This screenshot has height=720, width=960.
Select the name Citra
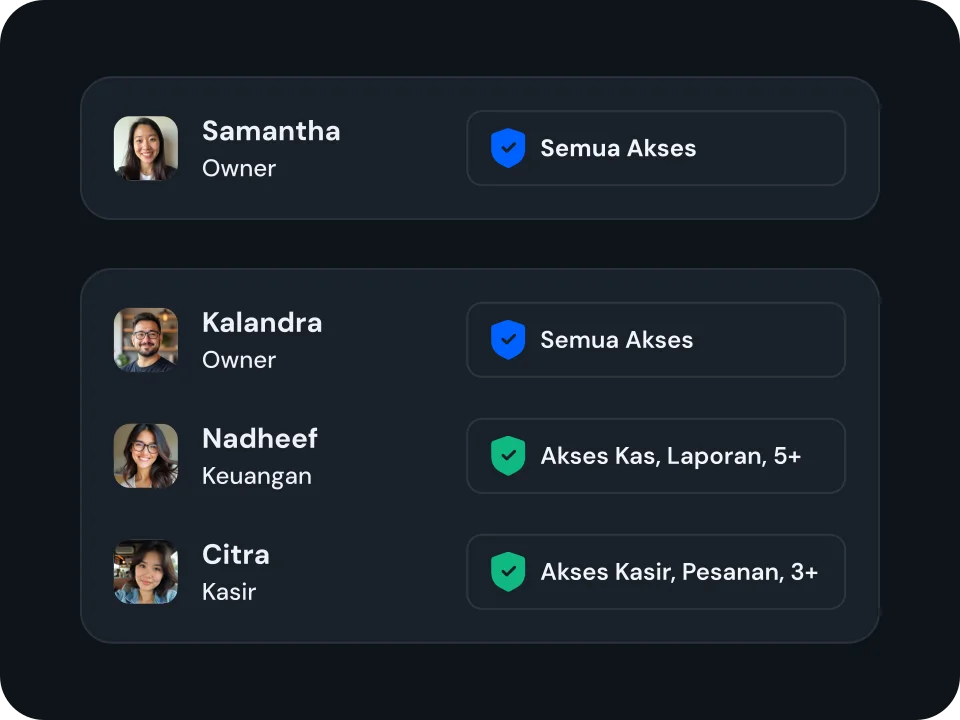point(236,555)
